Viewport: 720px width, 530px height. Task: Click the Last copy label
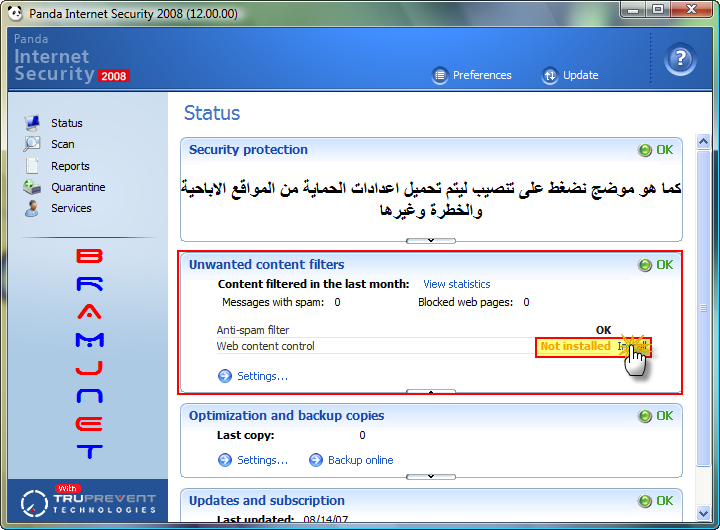246,435
